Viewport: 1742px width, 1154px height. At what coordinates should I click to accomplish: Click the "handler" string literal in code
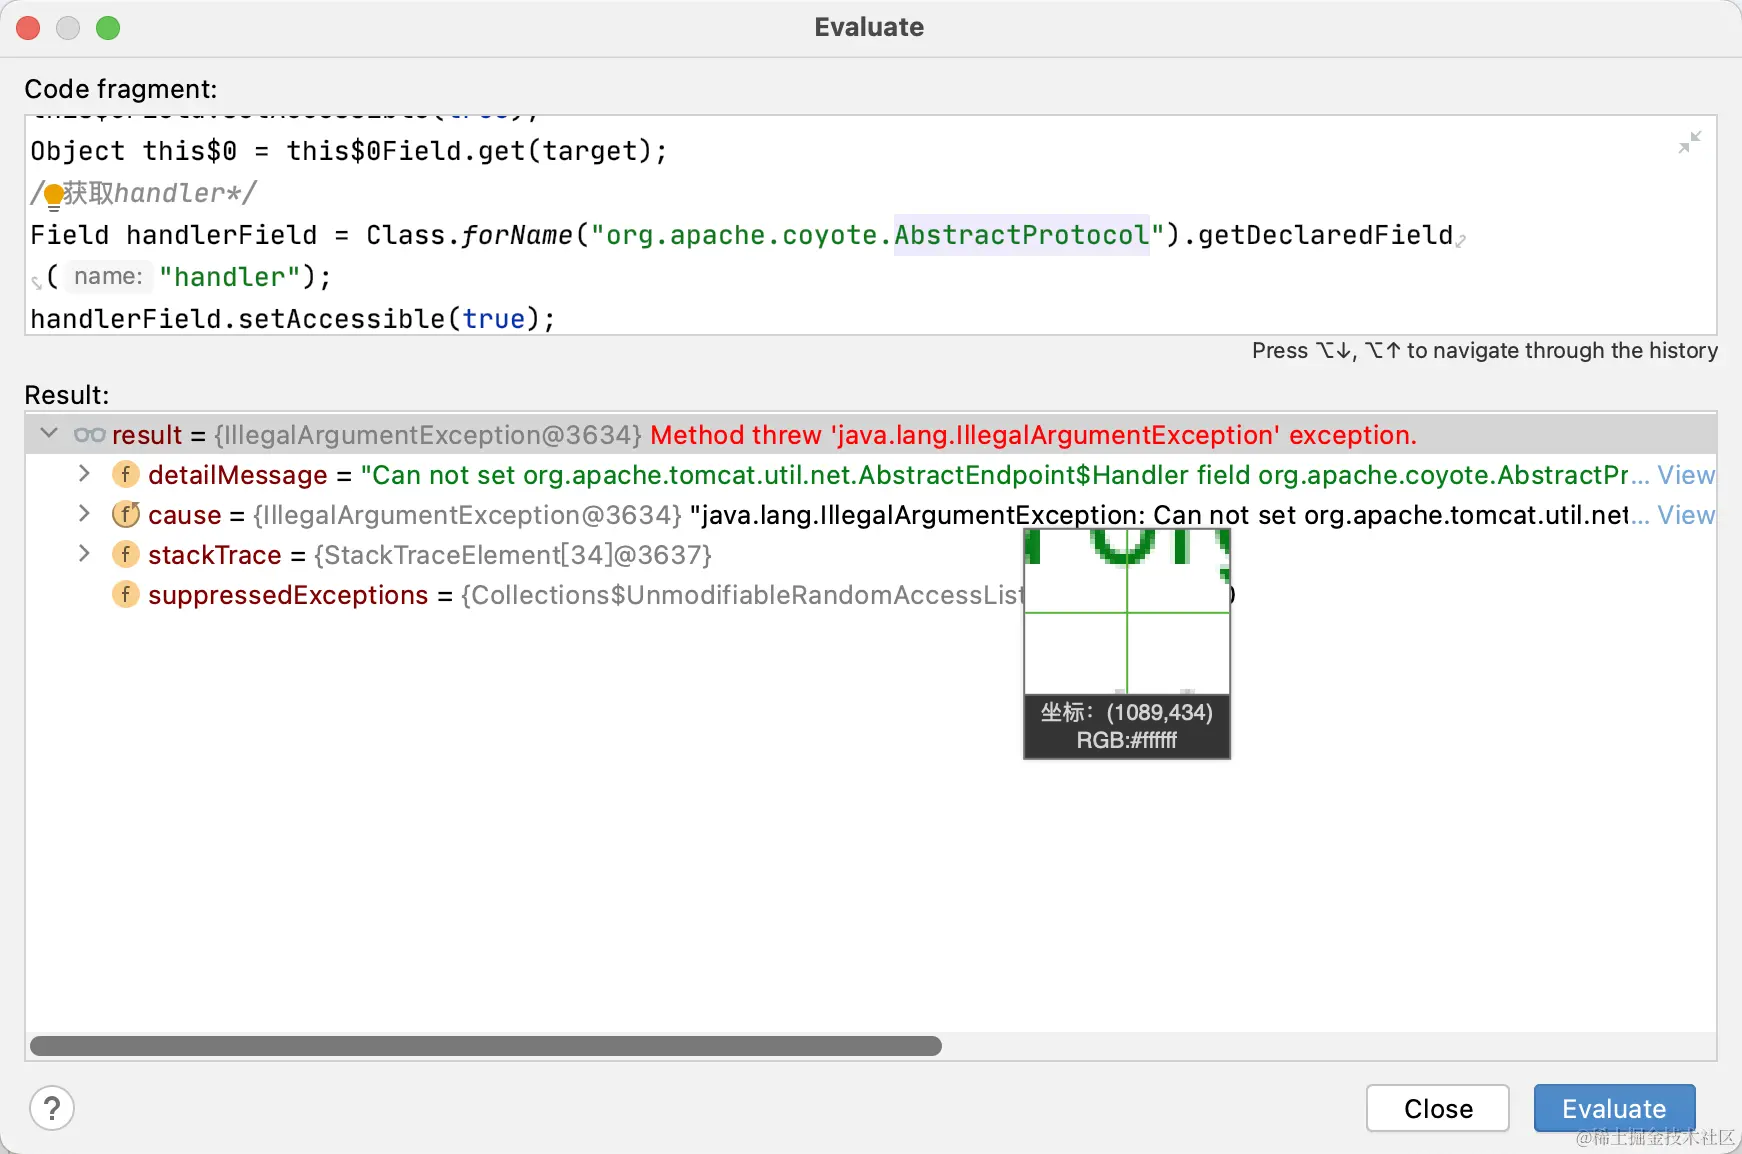pyautogui.click(x=230, y=277)
